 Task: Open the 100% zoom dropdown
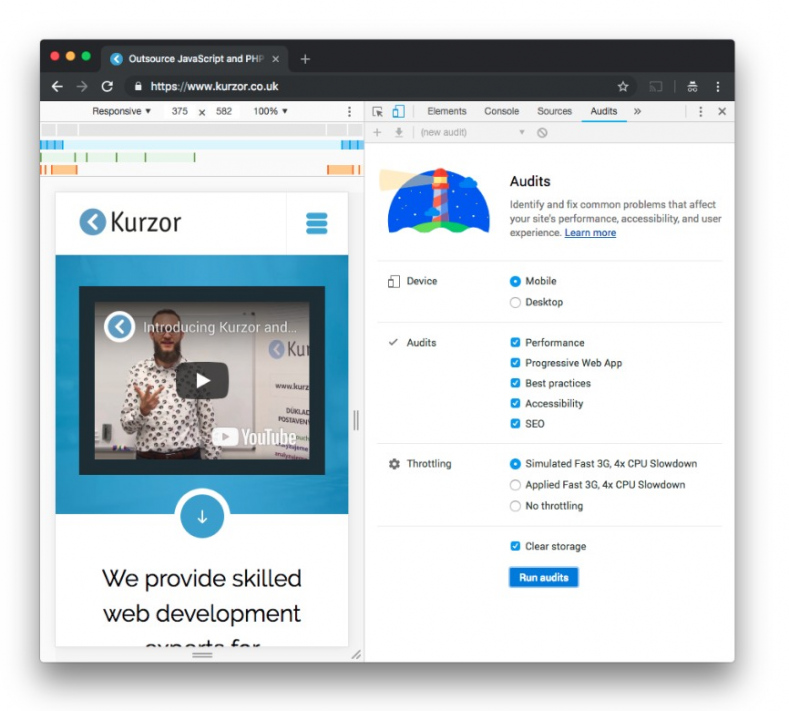coord(270,111)
